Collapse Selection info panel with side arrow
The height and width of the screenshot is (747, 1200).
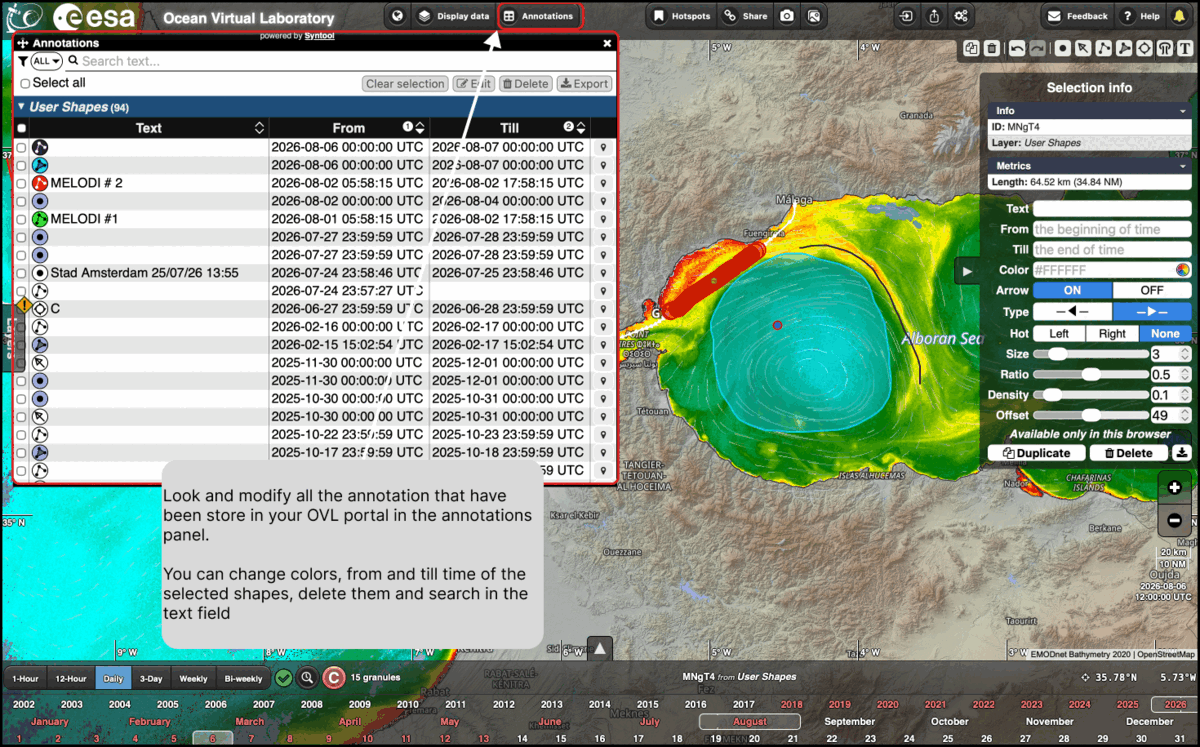pos(966,270)
